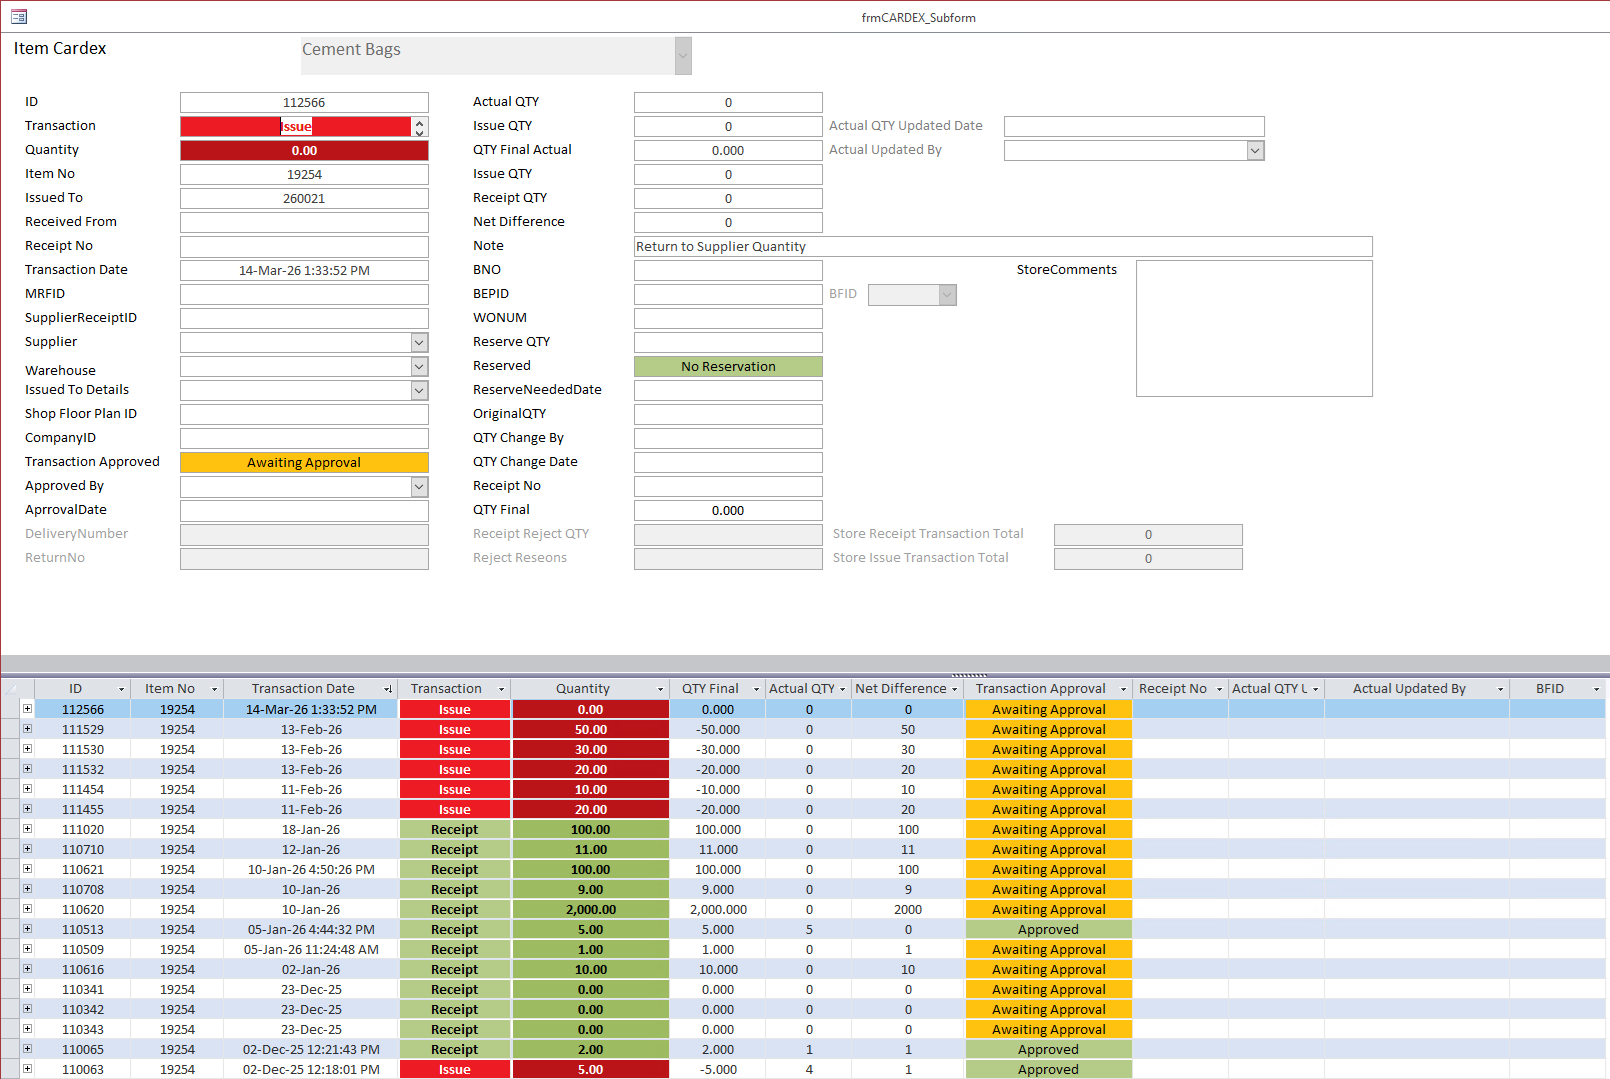Viewport: 1610px width, 1079px height.
Task: Click the Actual QTY Updated Date field
Action: (x=1134, y=126)
